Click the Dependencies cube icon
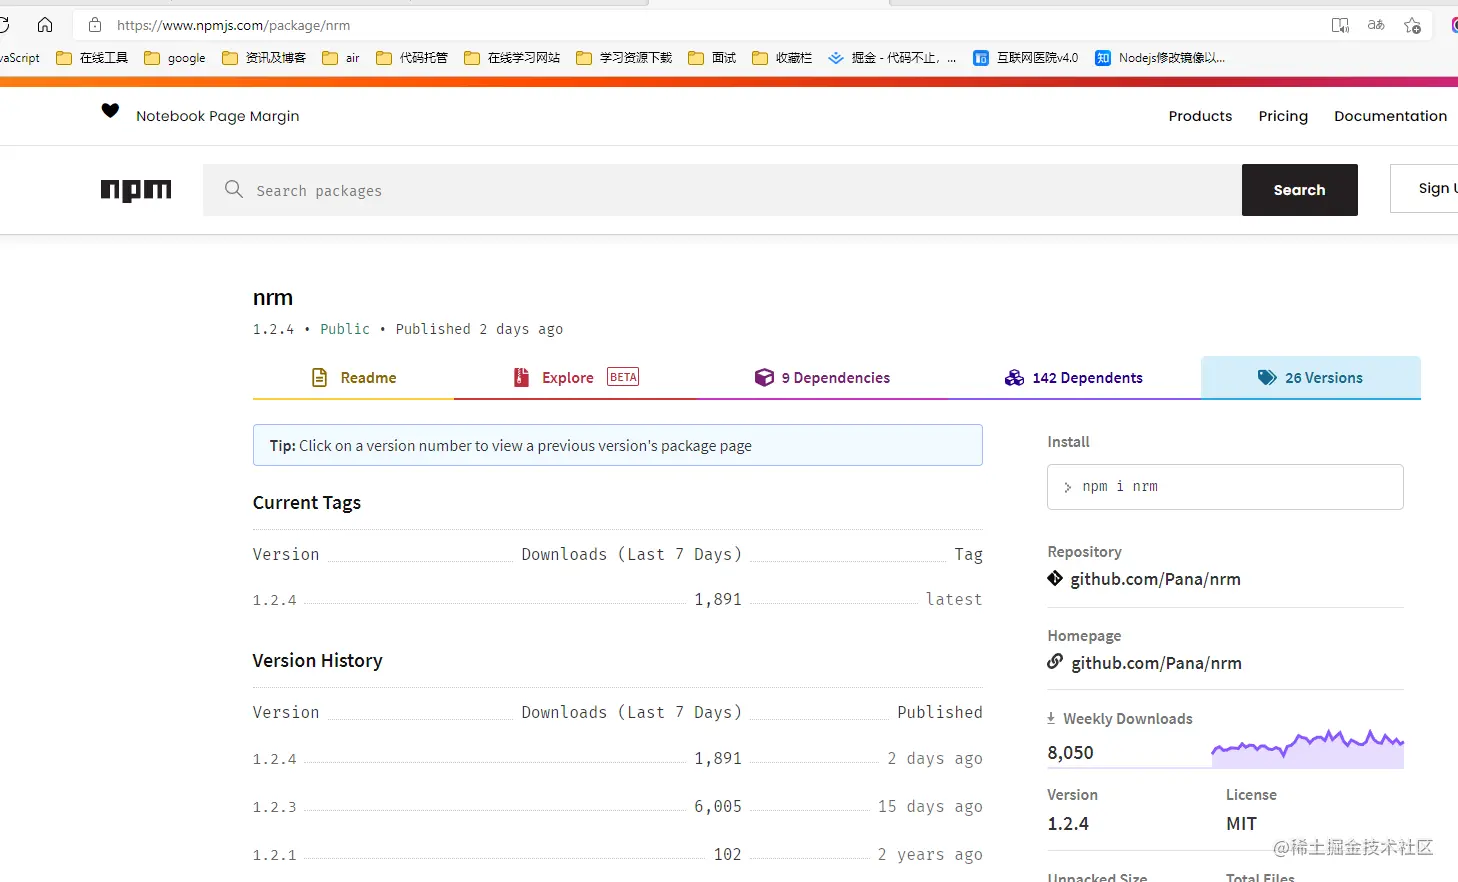 [x=764, y=377]
